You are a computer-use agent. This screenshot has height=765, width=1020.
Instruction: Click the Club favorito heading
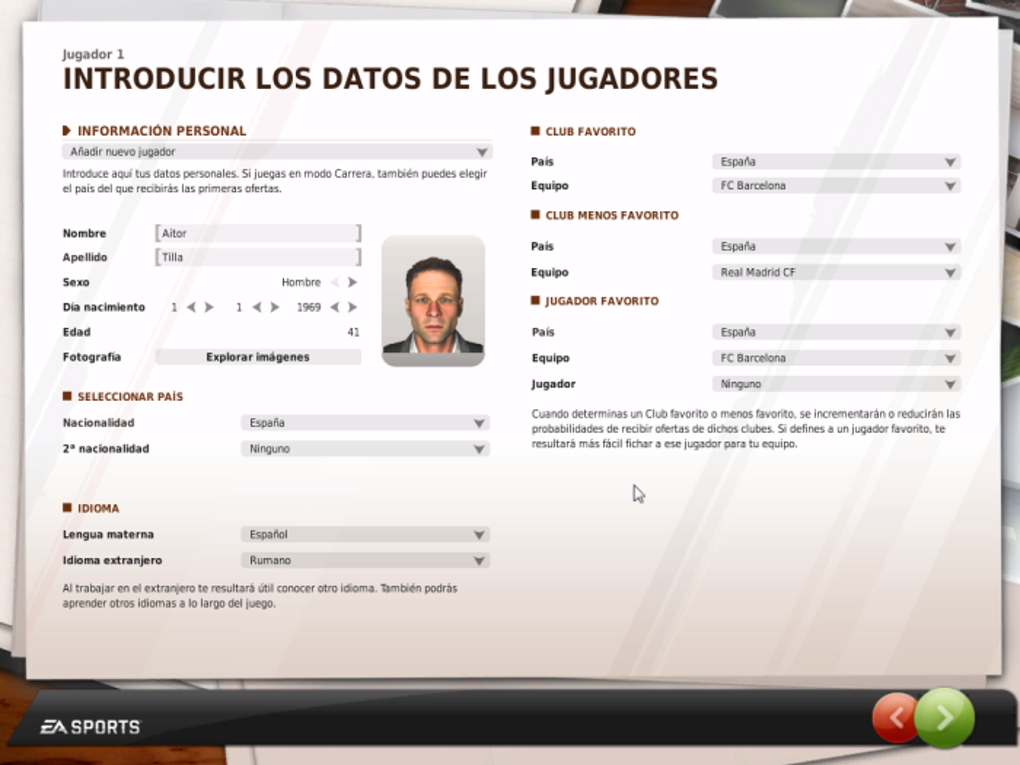(590, 131)
